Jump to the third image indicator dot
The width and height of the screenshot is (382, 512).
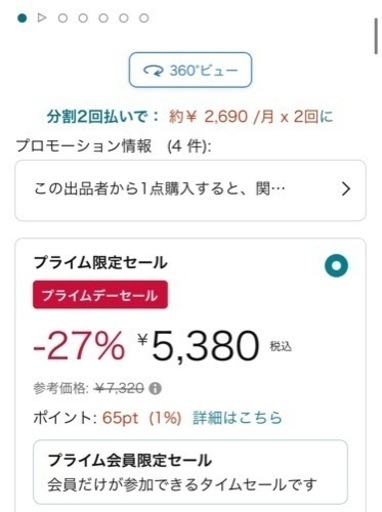click(63, 18)
